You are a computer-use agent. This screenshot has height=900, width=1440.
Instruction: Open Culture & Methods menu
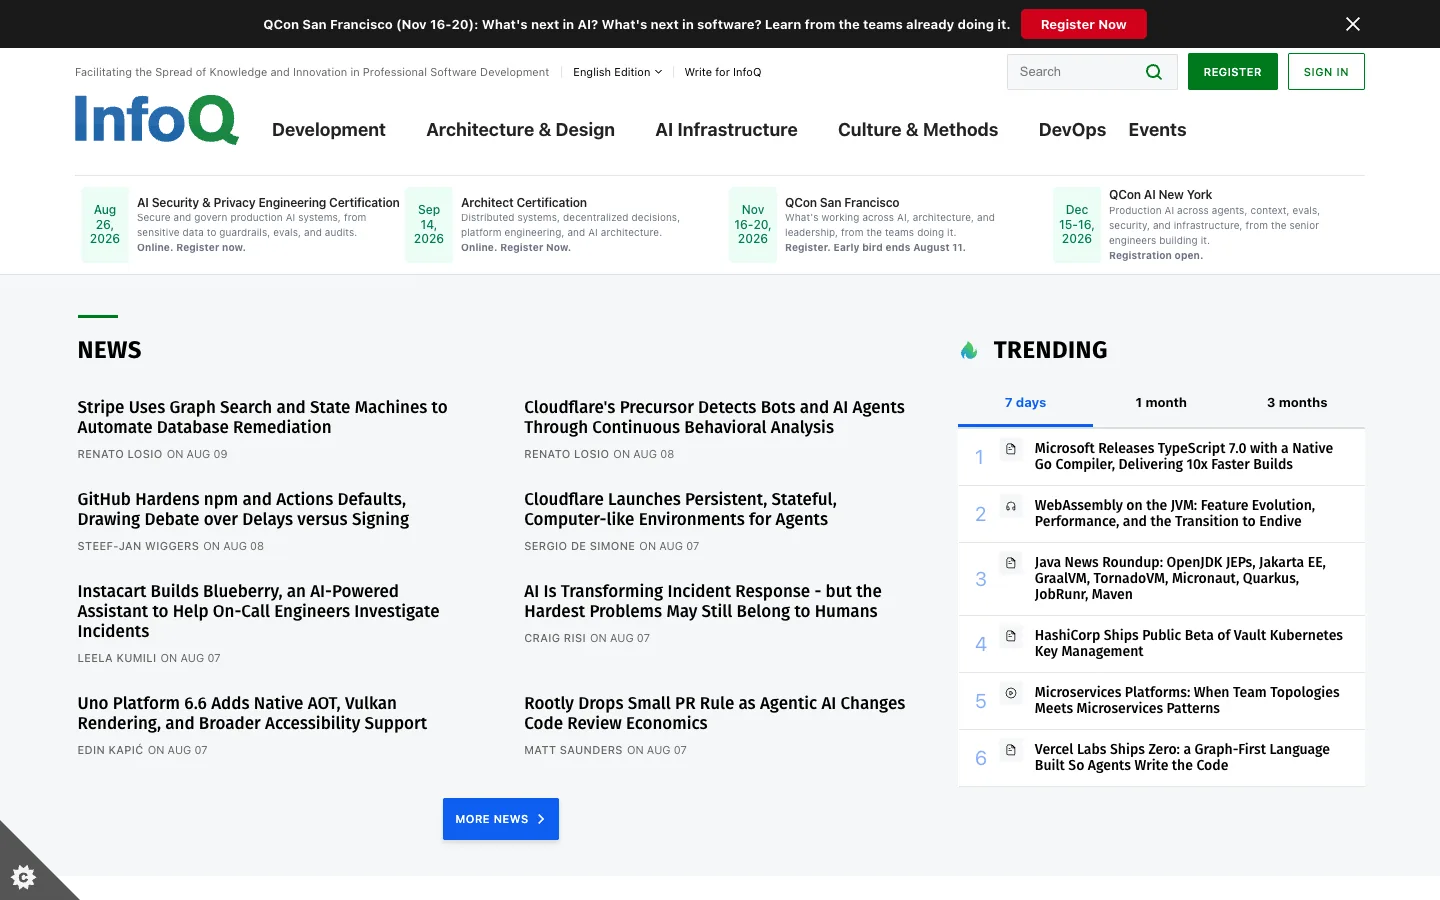pos(918,130)
